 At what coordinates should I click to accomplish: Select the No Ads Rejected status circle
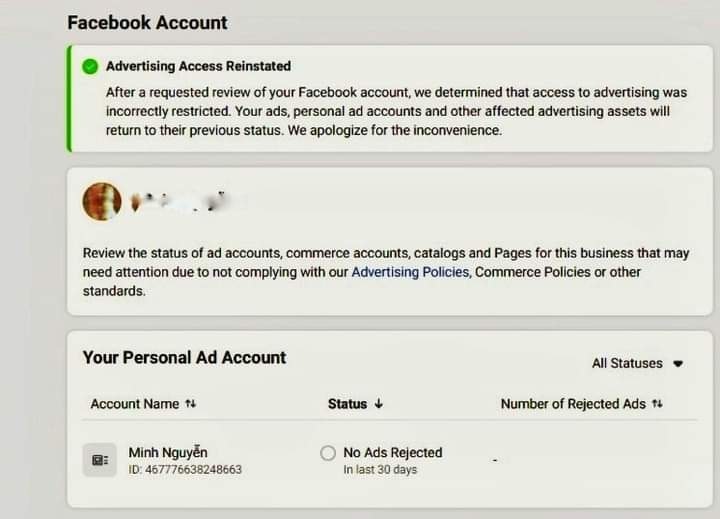328,453
